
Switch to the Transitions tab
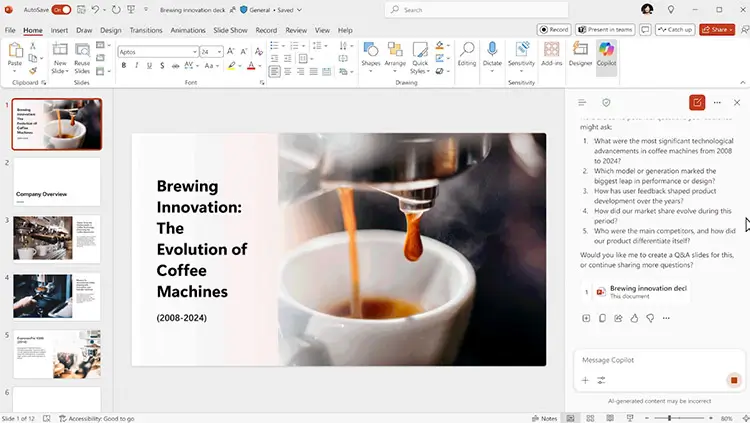146,30
